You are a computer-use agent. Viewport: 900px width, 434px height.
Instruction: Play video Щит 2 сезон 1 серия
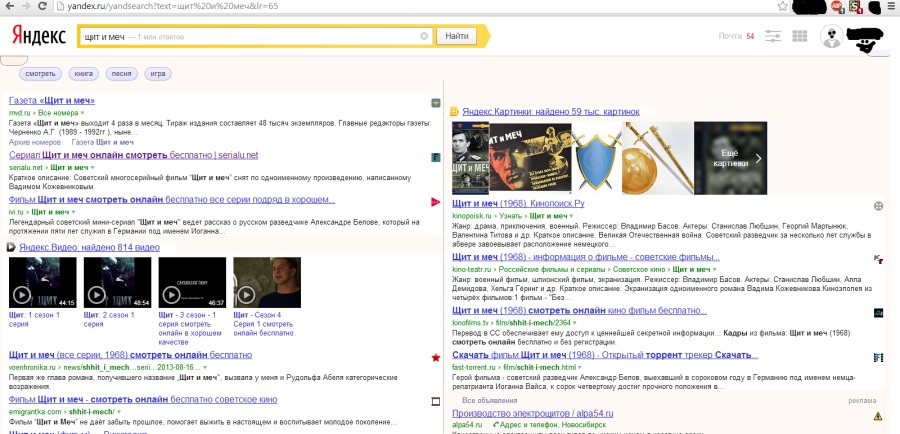(118, 282)
